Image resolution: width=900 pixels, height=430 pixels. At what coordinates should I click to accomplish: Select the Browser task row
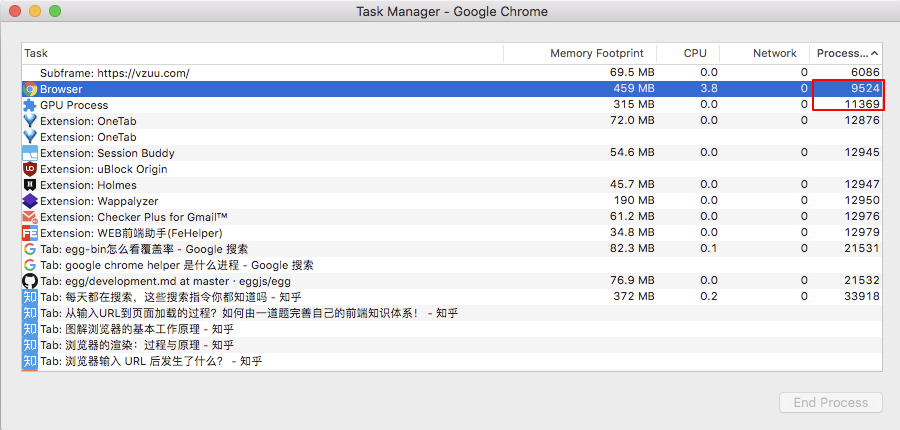452,89
